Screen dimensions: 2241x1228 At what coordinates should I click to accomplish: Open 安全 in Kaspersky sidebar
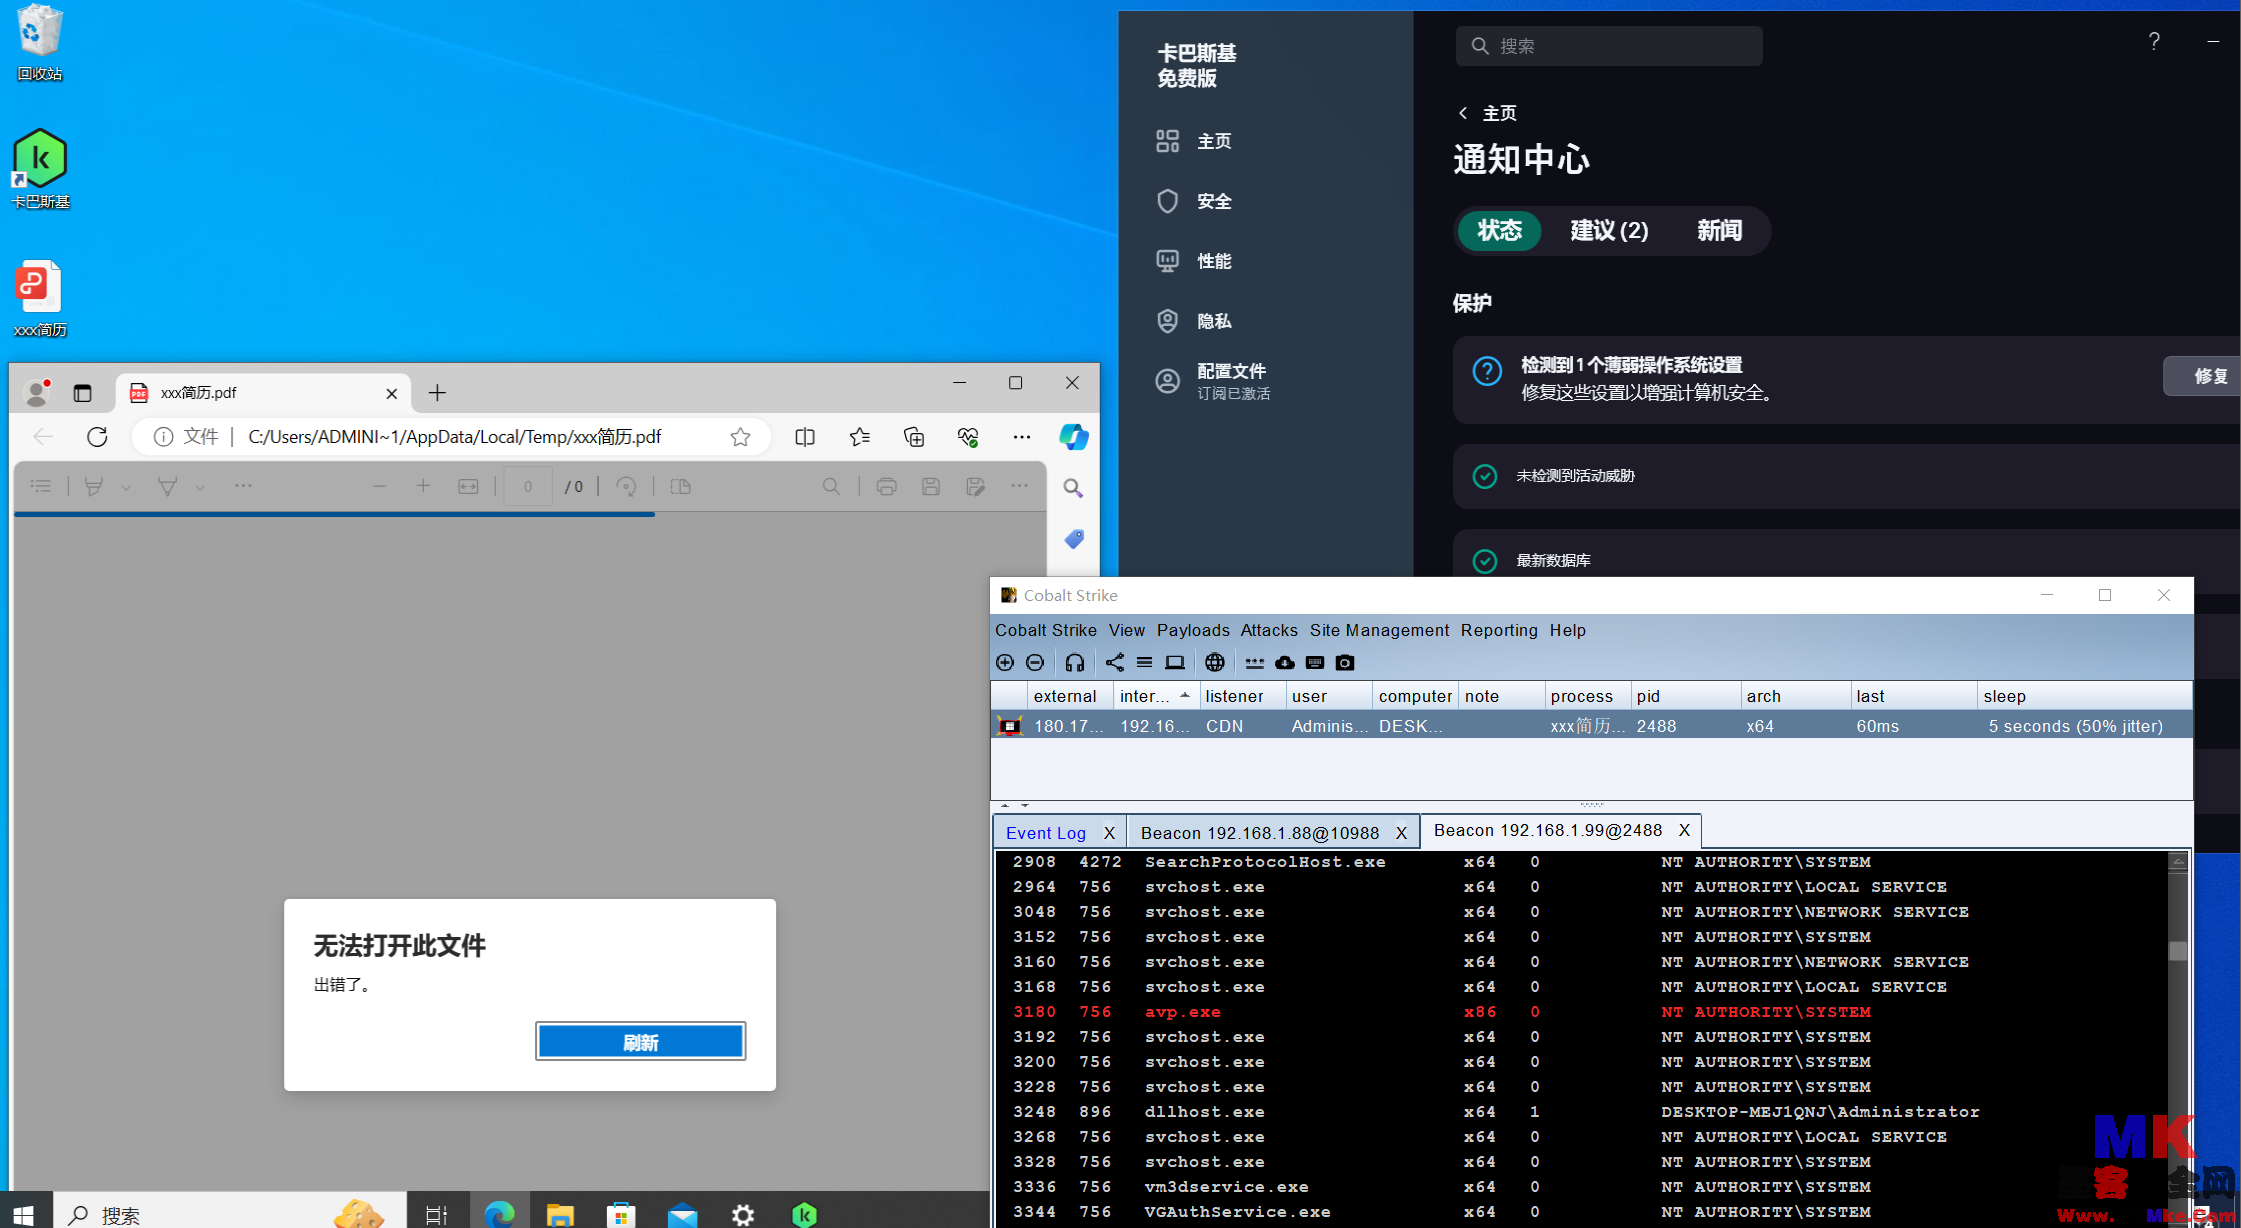(1194, 201)
